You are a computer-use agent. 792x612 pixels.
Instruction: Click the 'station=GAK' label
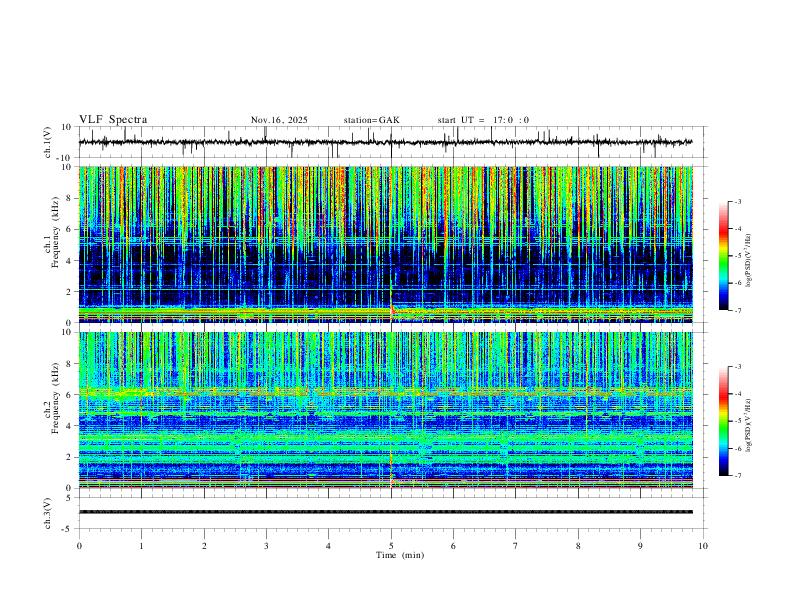[x=372, y=120]
